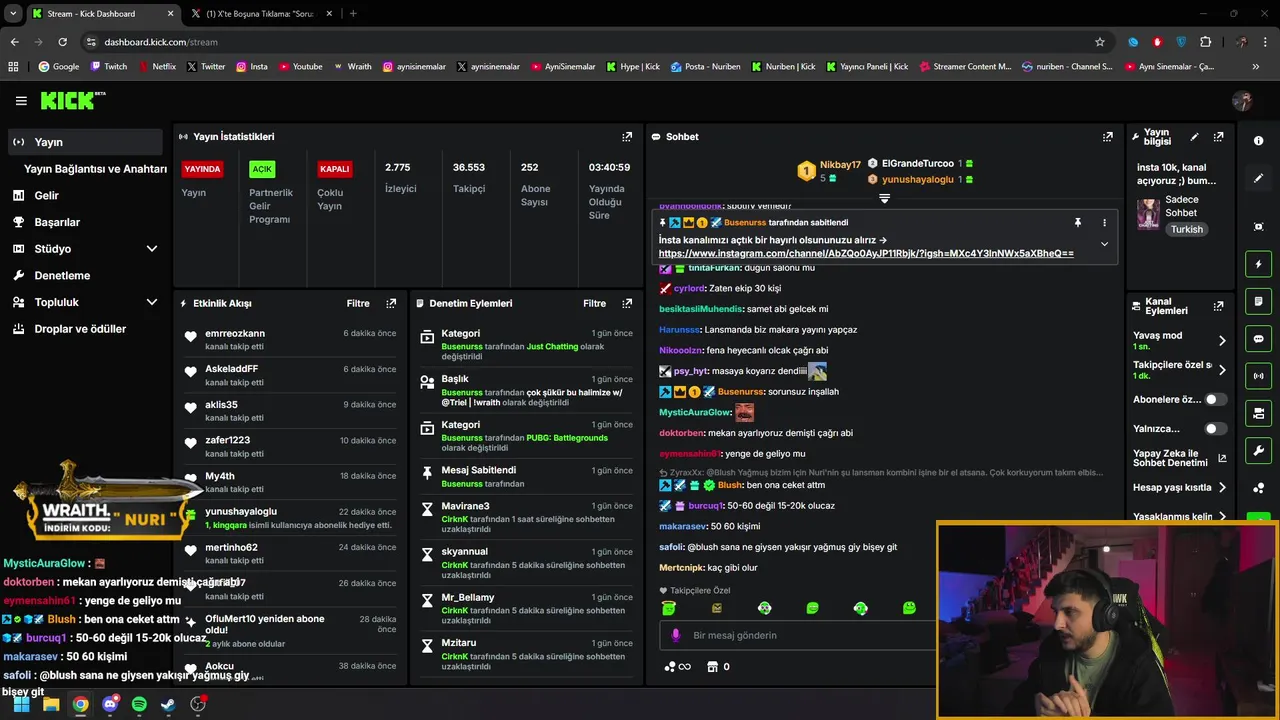Click the purple microphone icon in chat box
The width and height of the screenshot is (1280, 720).
pos(675,635)
